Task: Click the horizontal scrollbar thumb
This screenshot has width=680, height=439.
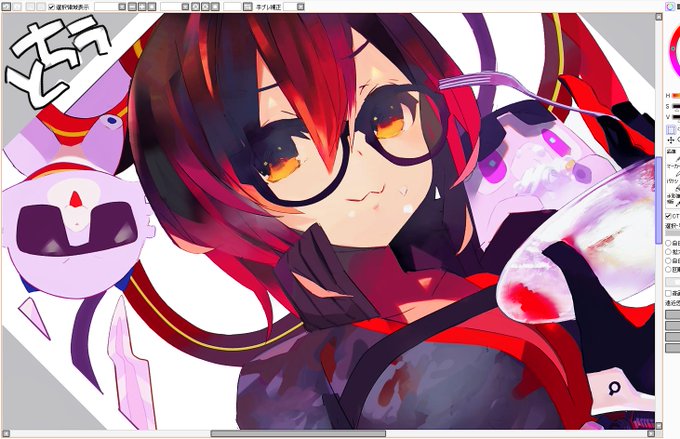Action: click(298, 433)
